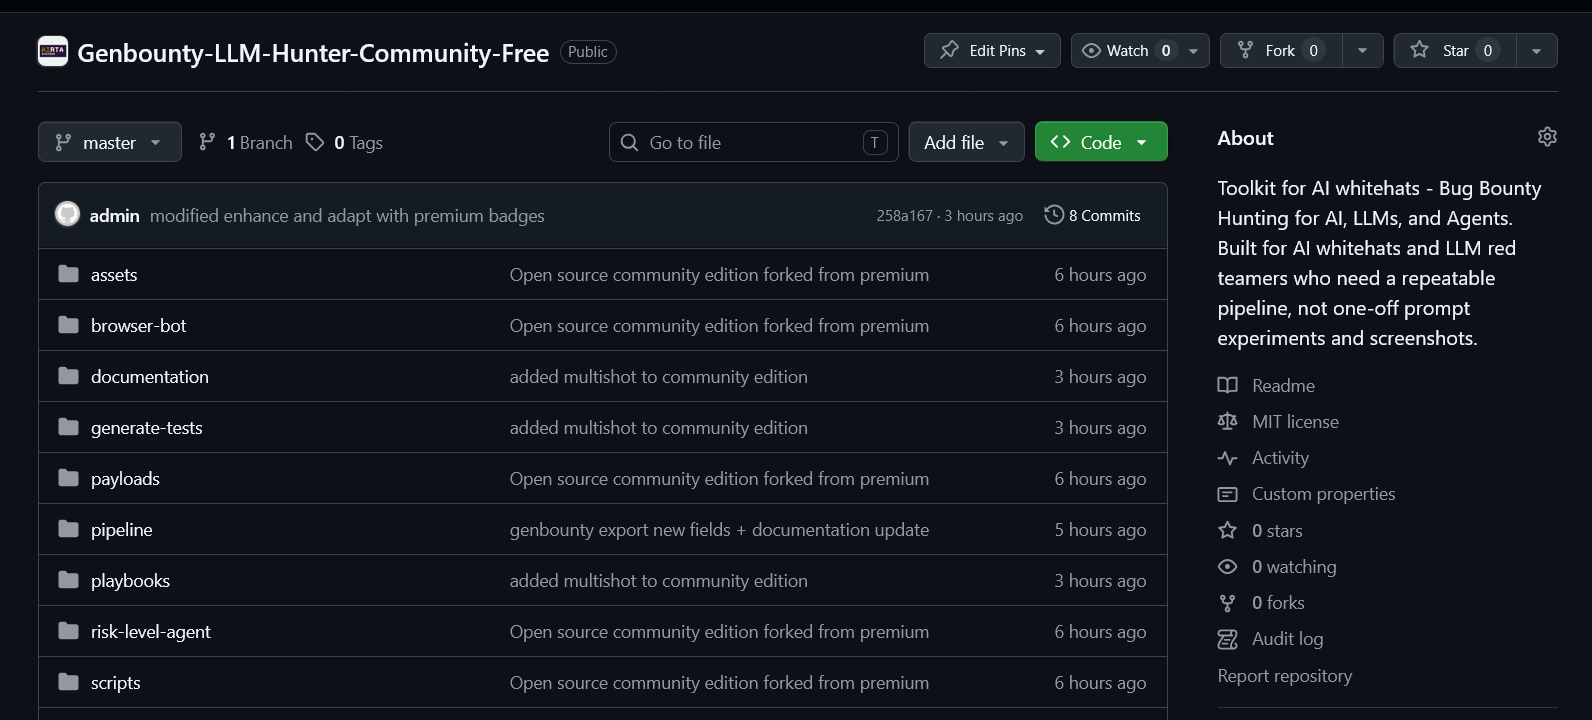Open commit 258a167
The height and width of the screenshot is (720, 1592).
[x=904, y=215]
